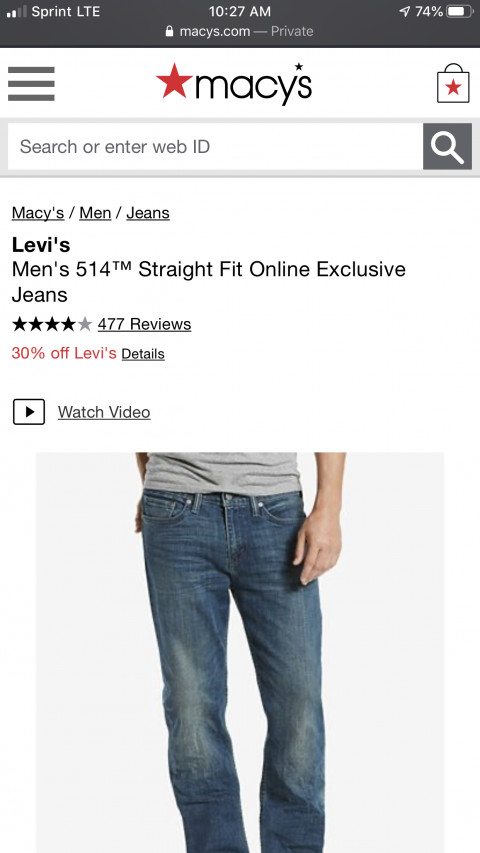Tap the magnifying glass search button

[447, 146]
